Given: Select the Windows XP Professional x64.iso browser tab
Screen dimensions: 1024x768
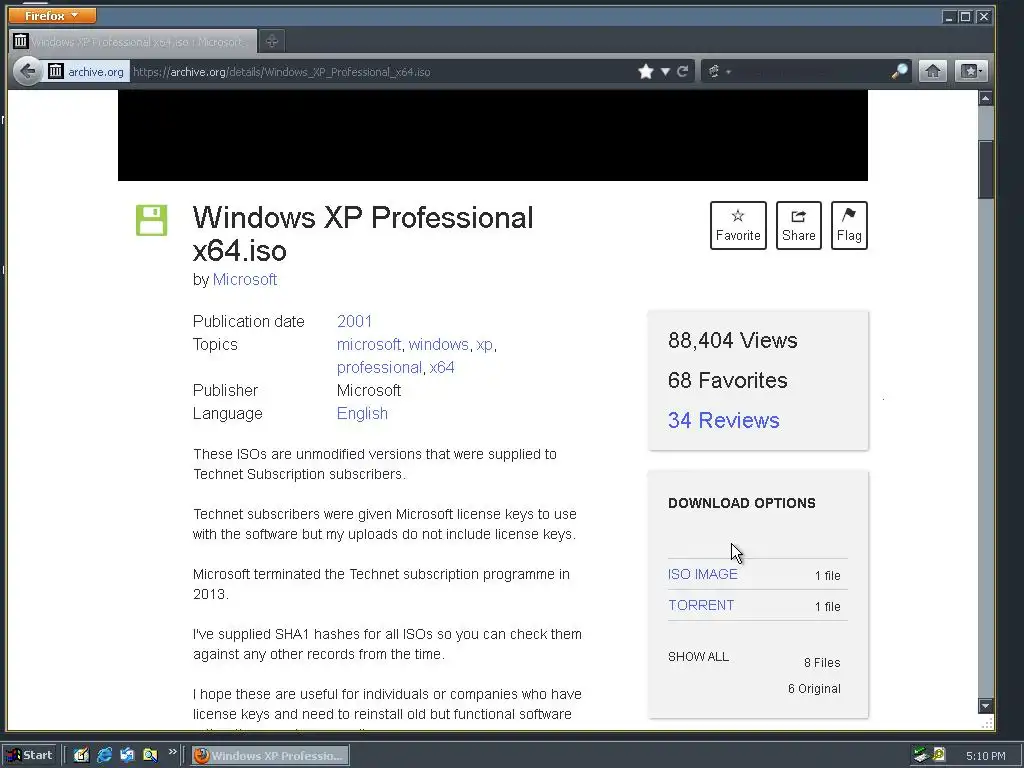Looking at the screenshot, I should pos(133,42).
